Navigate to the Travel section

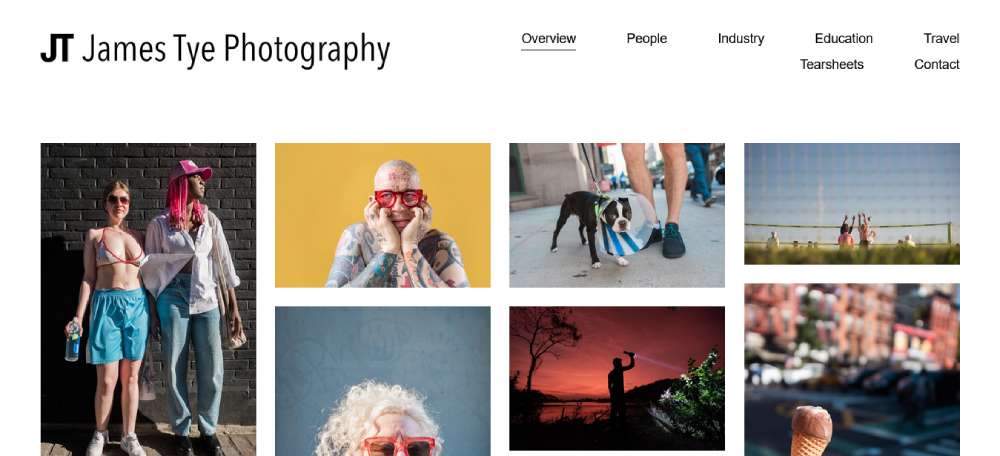[941, 38]
